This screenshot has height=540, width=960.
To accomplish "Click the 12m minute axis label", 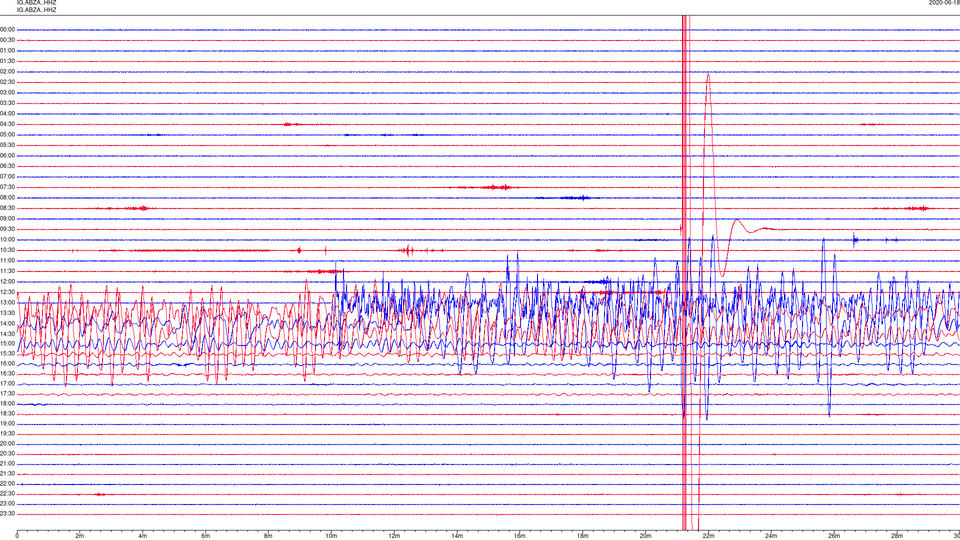I will click(x=394, y=536).
